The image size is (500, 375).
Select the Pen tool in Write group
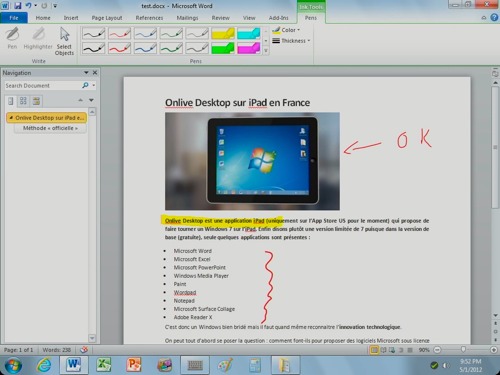12,39
